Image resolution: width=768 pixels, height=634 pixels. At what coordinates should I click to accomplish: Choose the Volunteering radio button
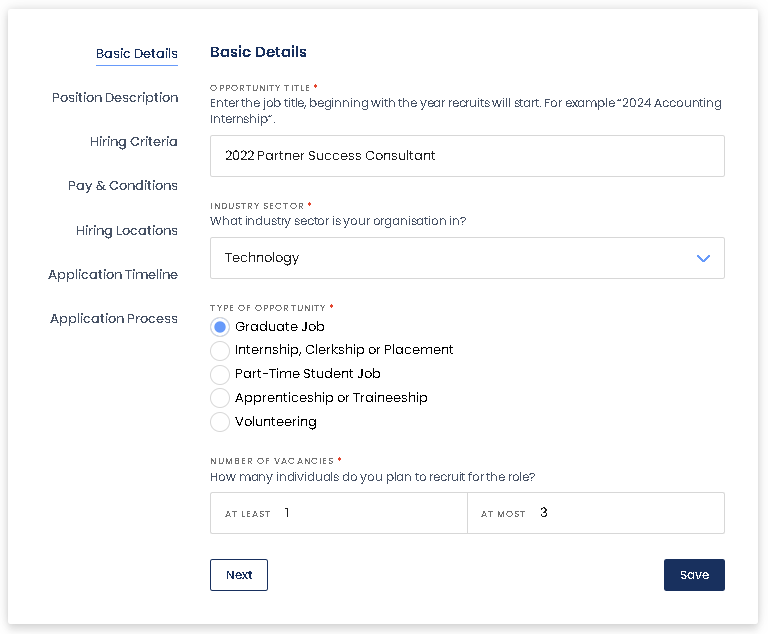[220, 422]
